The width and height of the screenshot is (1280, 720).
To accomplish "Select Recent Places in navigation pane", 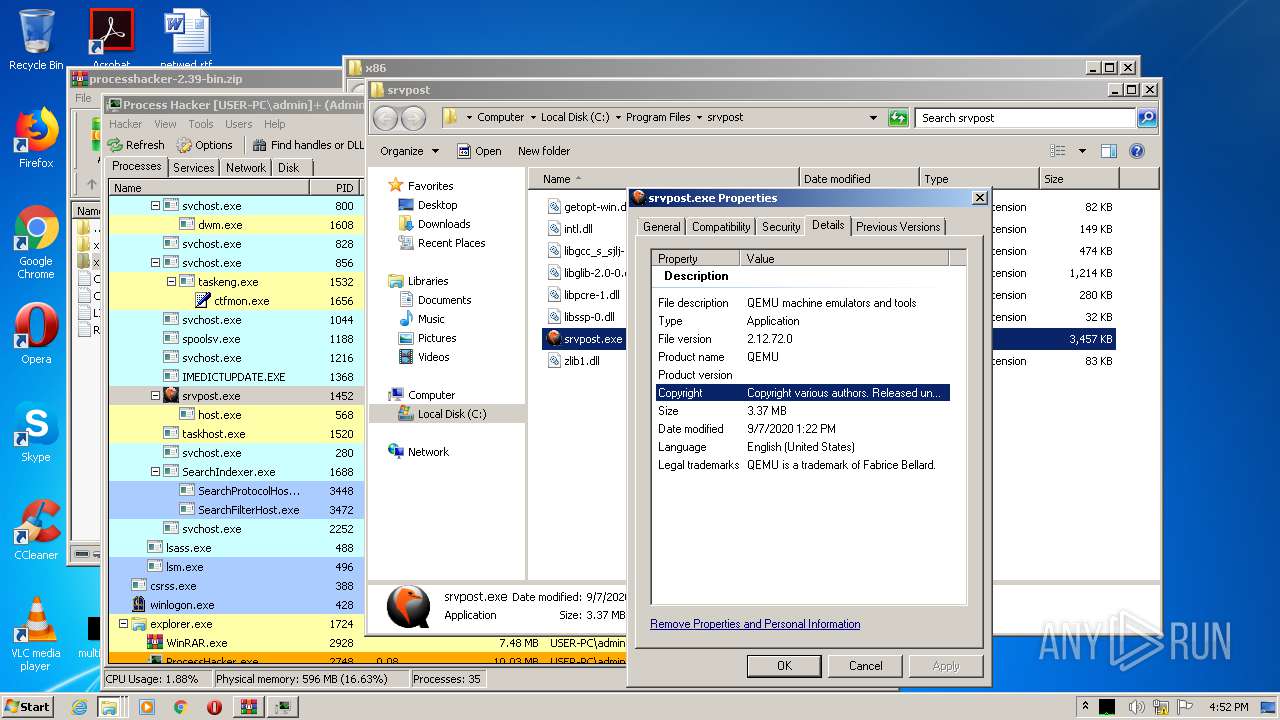I will point(451,243).
